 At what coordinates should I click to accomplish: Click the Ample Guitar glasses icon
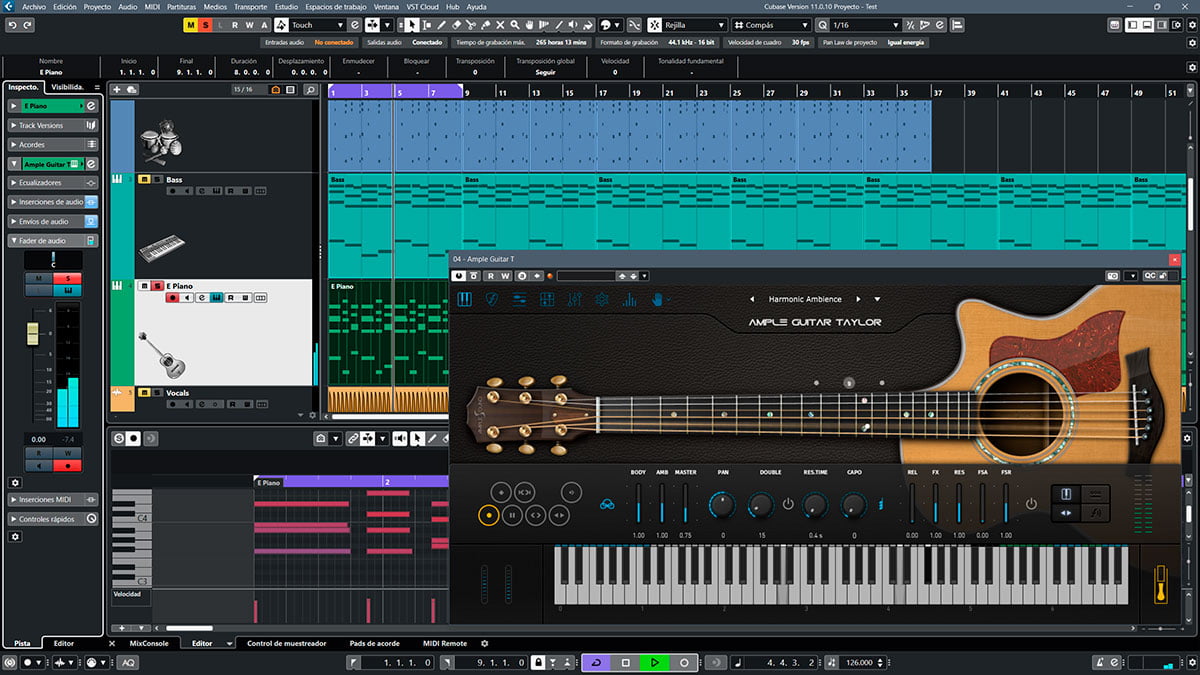[608, 505]
